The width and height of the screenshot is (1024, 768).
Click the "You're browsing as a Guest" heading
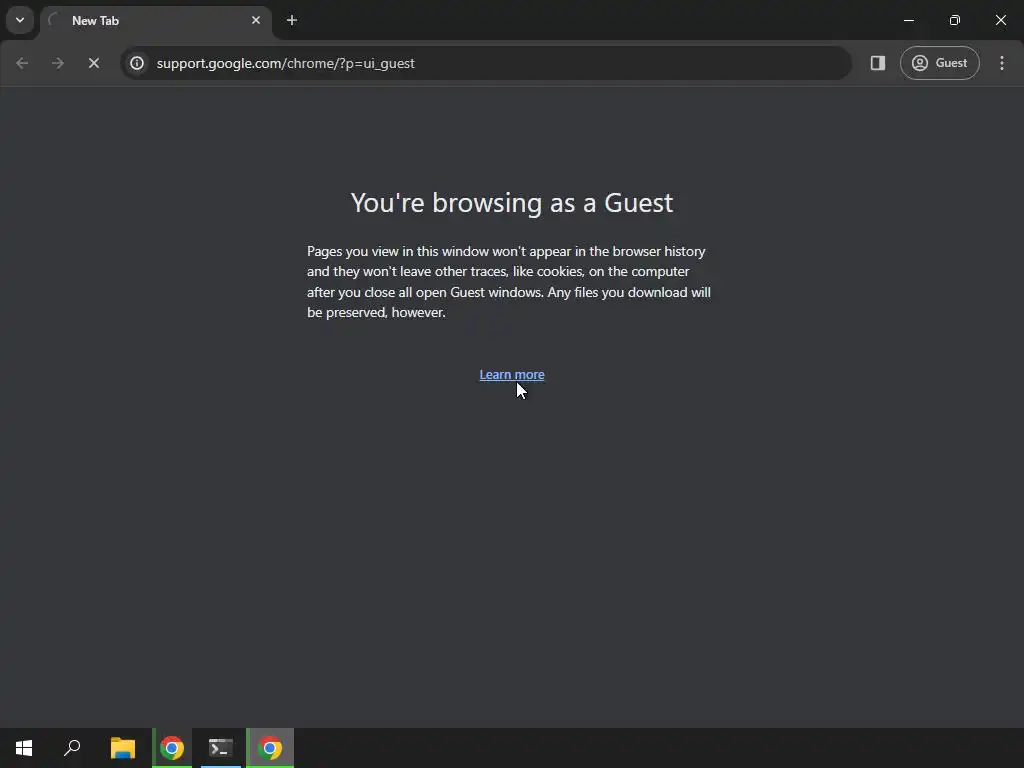tap(512, 203)
